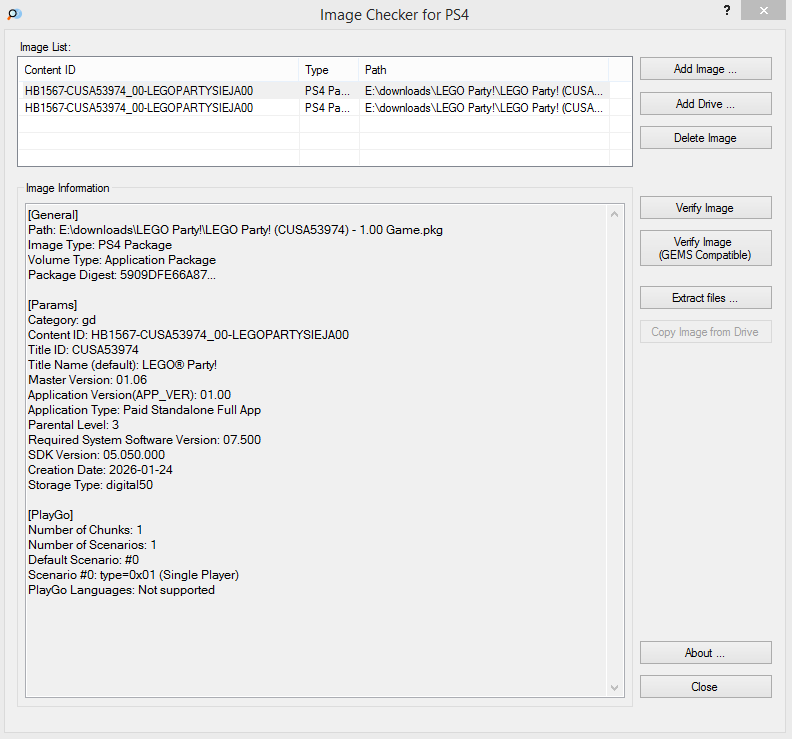Click the help question mark button
792x739 pixels.
click(x=727, y=10)
